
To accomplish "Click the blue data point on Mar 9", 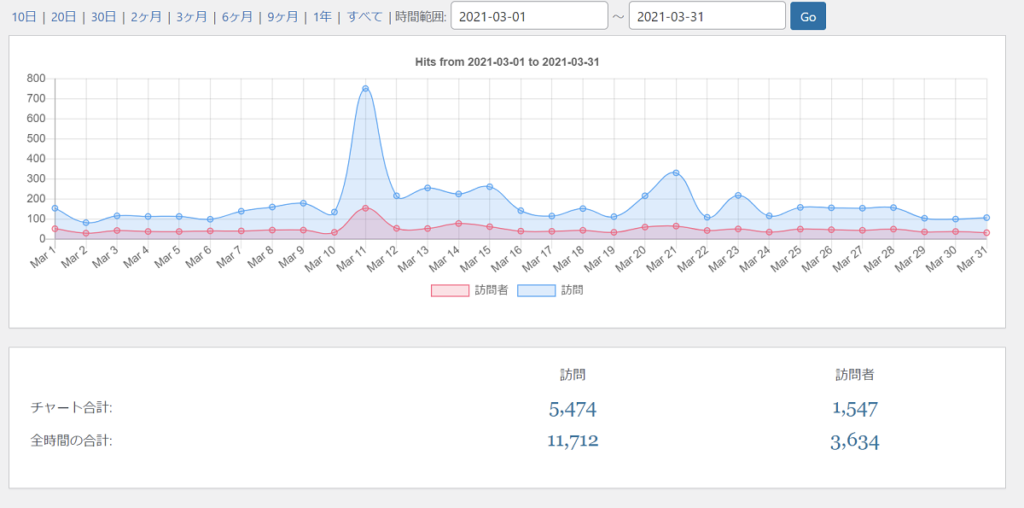I will [x=303, y=203].
